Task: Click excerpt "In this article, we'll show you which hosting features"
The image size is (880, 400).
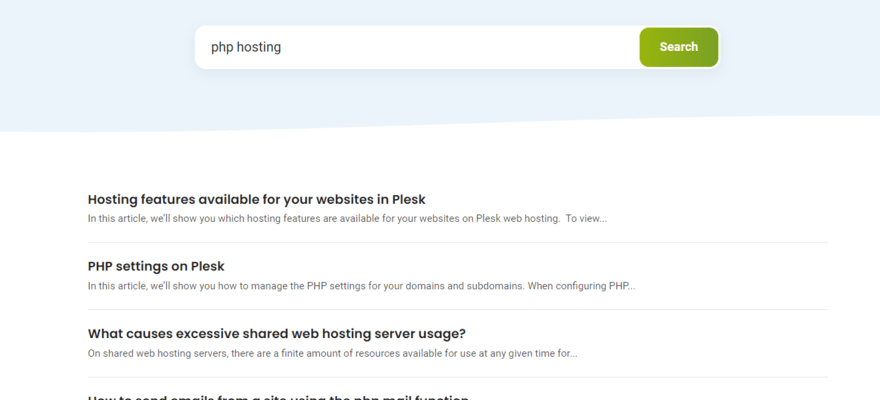Action: tap(347, 219)
